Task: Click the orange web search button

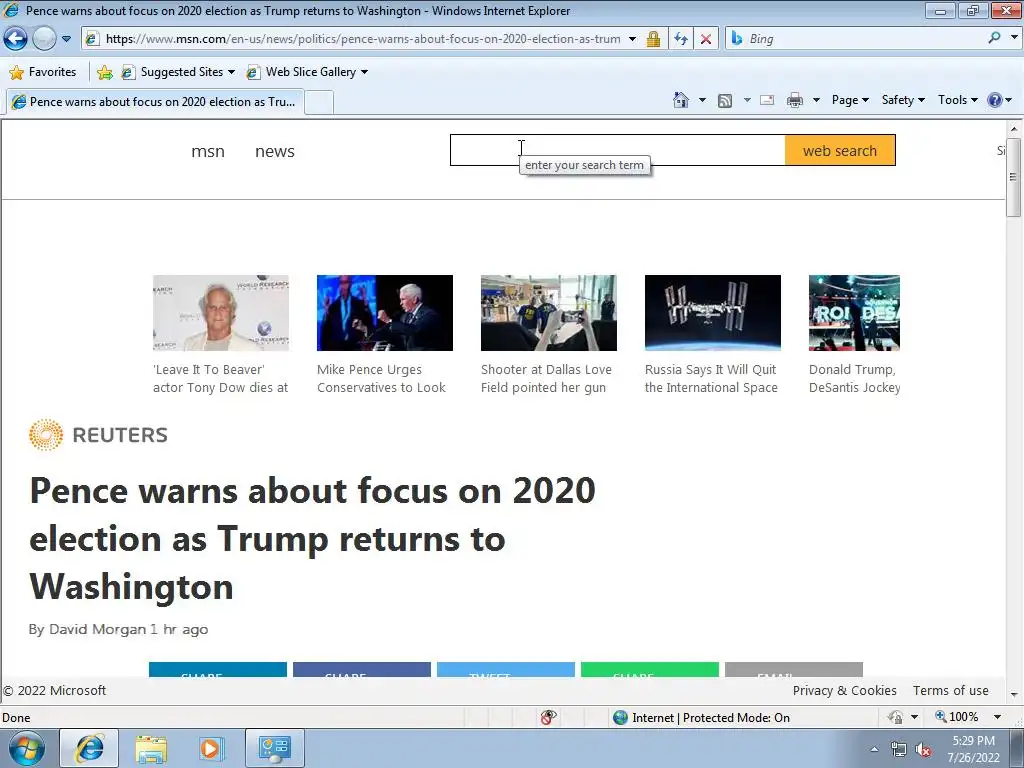Action: 840,150
